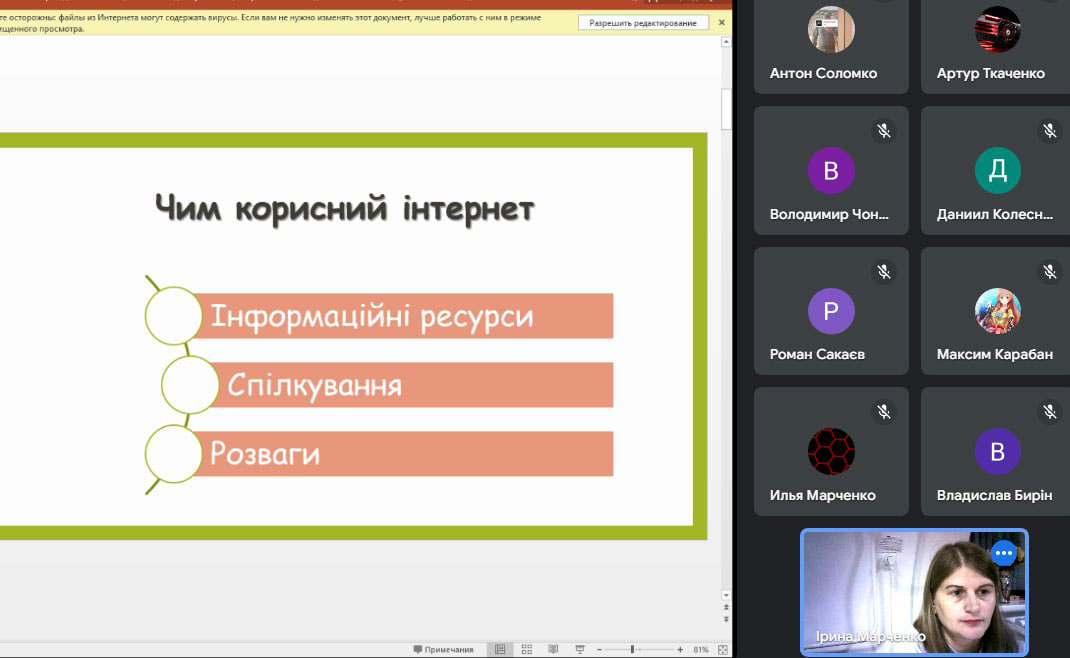
Task: Click muted mic icon on Илья Марченко tile
Action: [884, 412]
